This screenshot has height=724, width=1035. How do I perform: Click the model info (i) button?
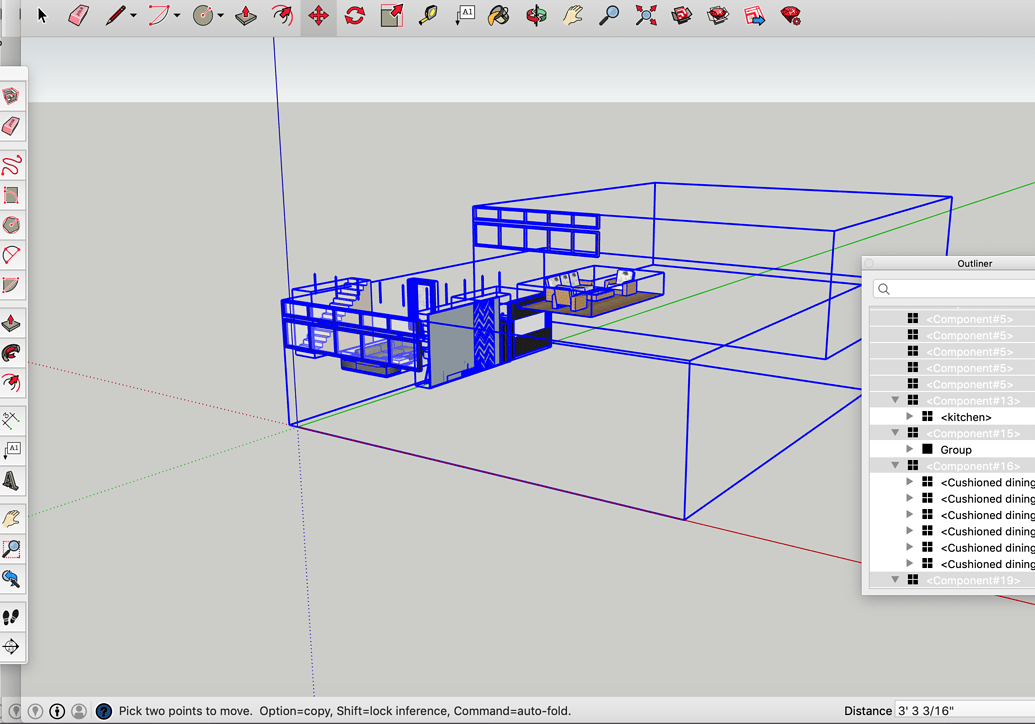58,711
